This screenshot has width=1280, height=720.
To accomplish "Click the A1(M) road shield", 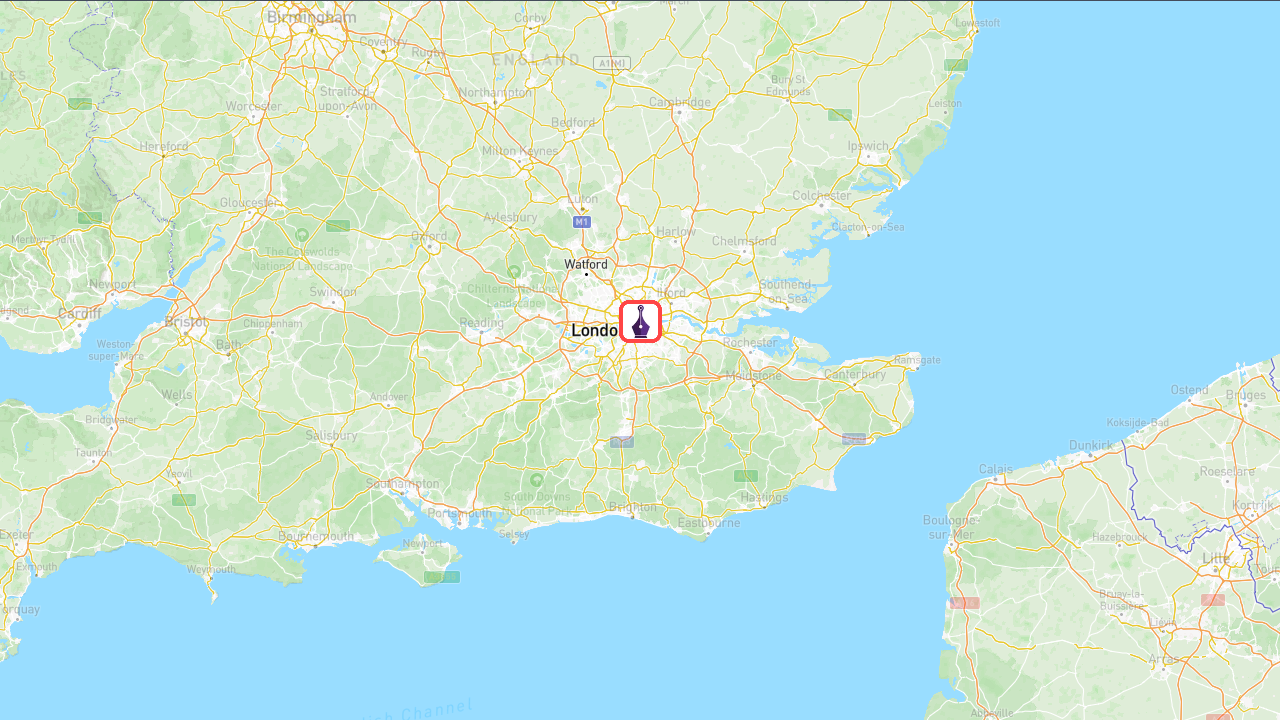I will click(612, 63).
